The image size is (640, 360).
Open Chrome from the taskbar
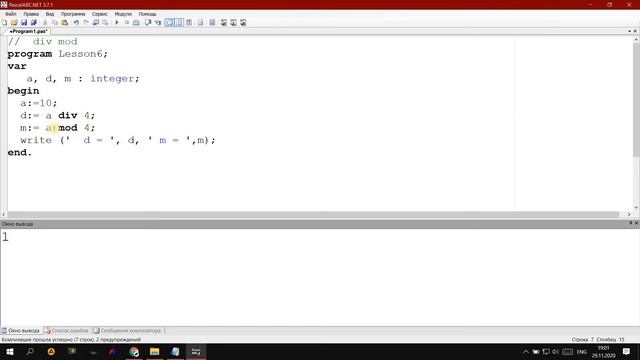(x=134, y=351)
